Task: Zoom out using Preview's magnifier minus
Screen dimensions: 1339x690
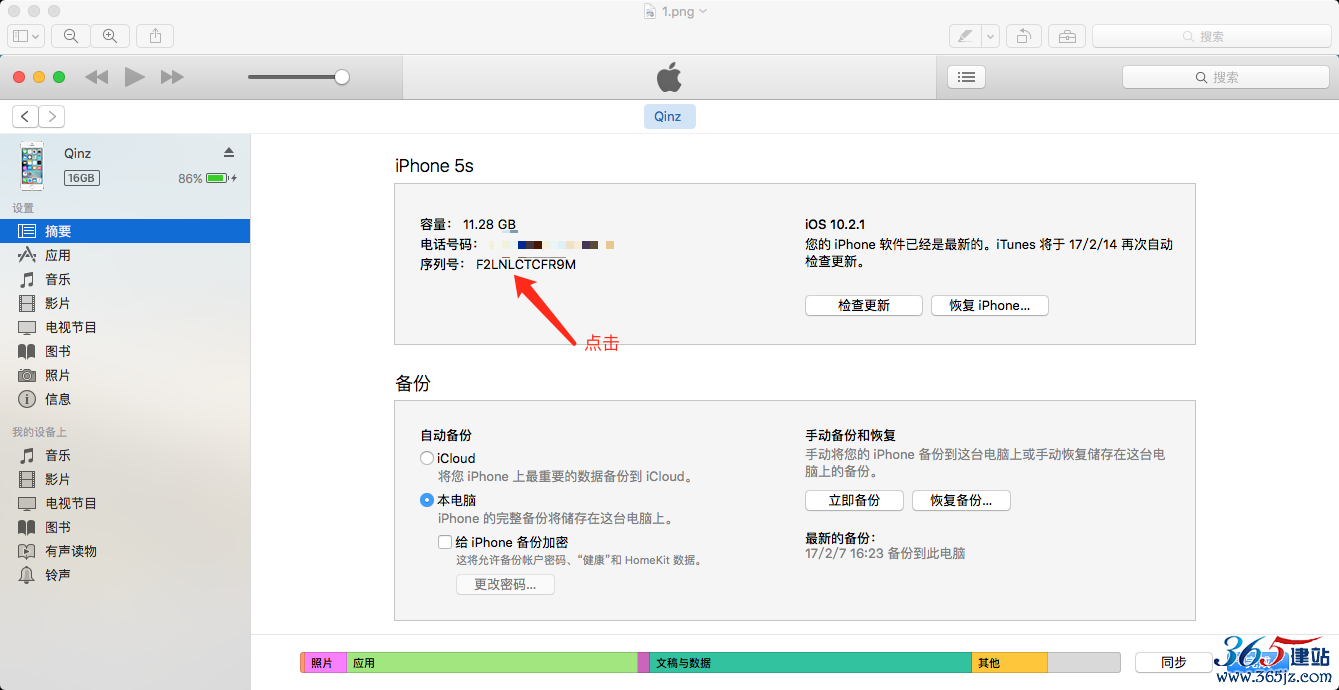Action: [71, 36]
